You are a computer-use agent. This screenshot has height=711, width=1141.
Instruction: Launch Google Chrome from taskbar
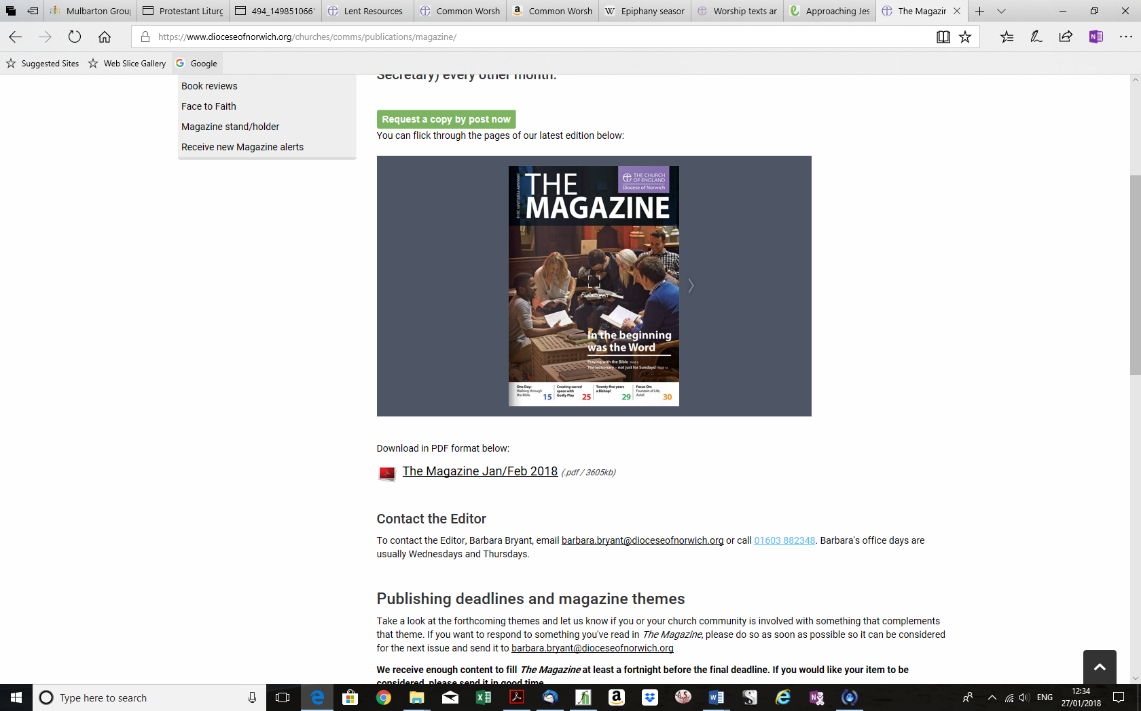(383, 698)
